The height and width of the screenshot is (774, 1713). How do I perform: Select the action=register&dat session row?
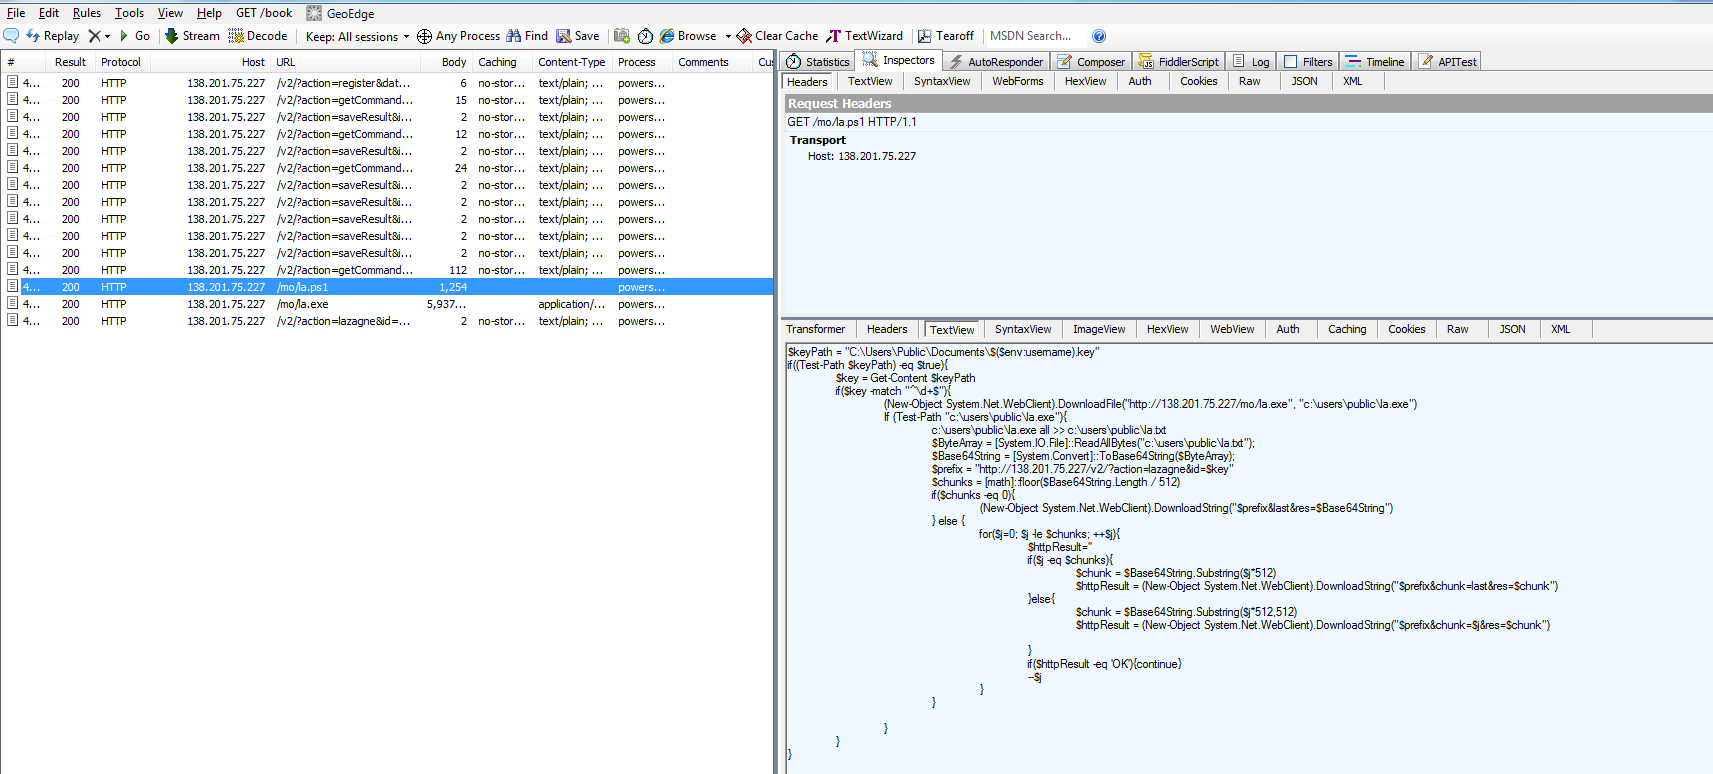387,83
